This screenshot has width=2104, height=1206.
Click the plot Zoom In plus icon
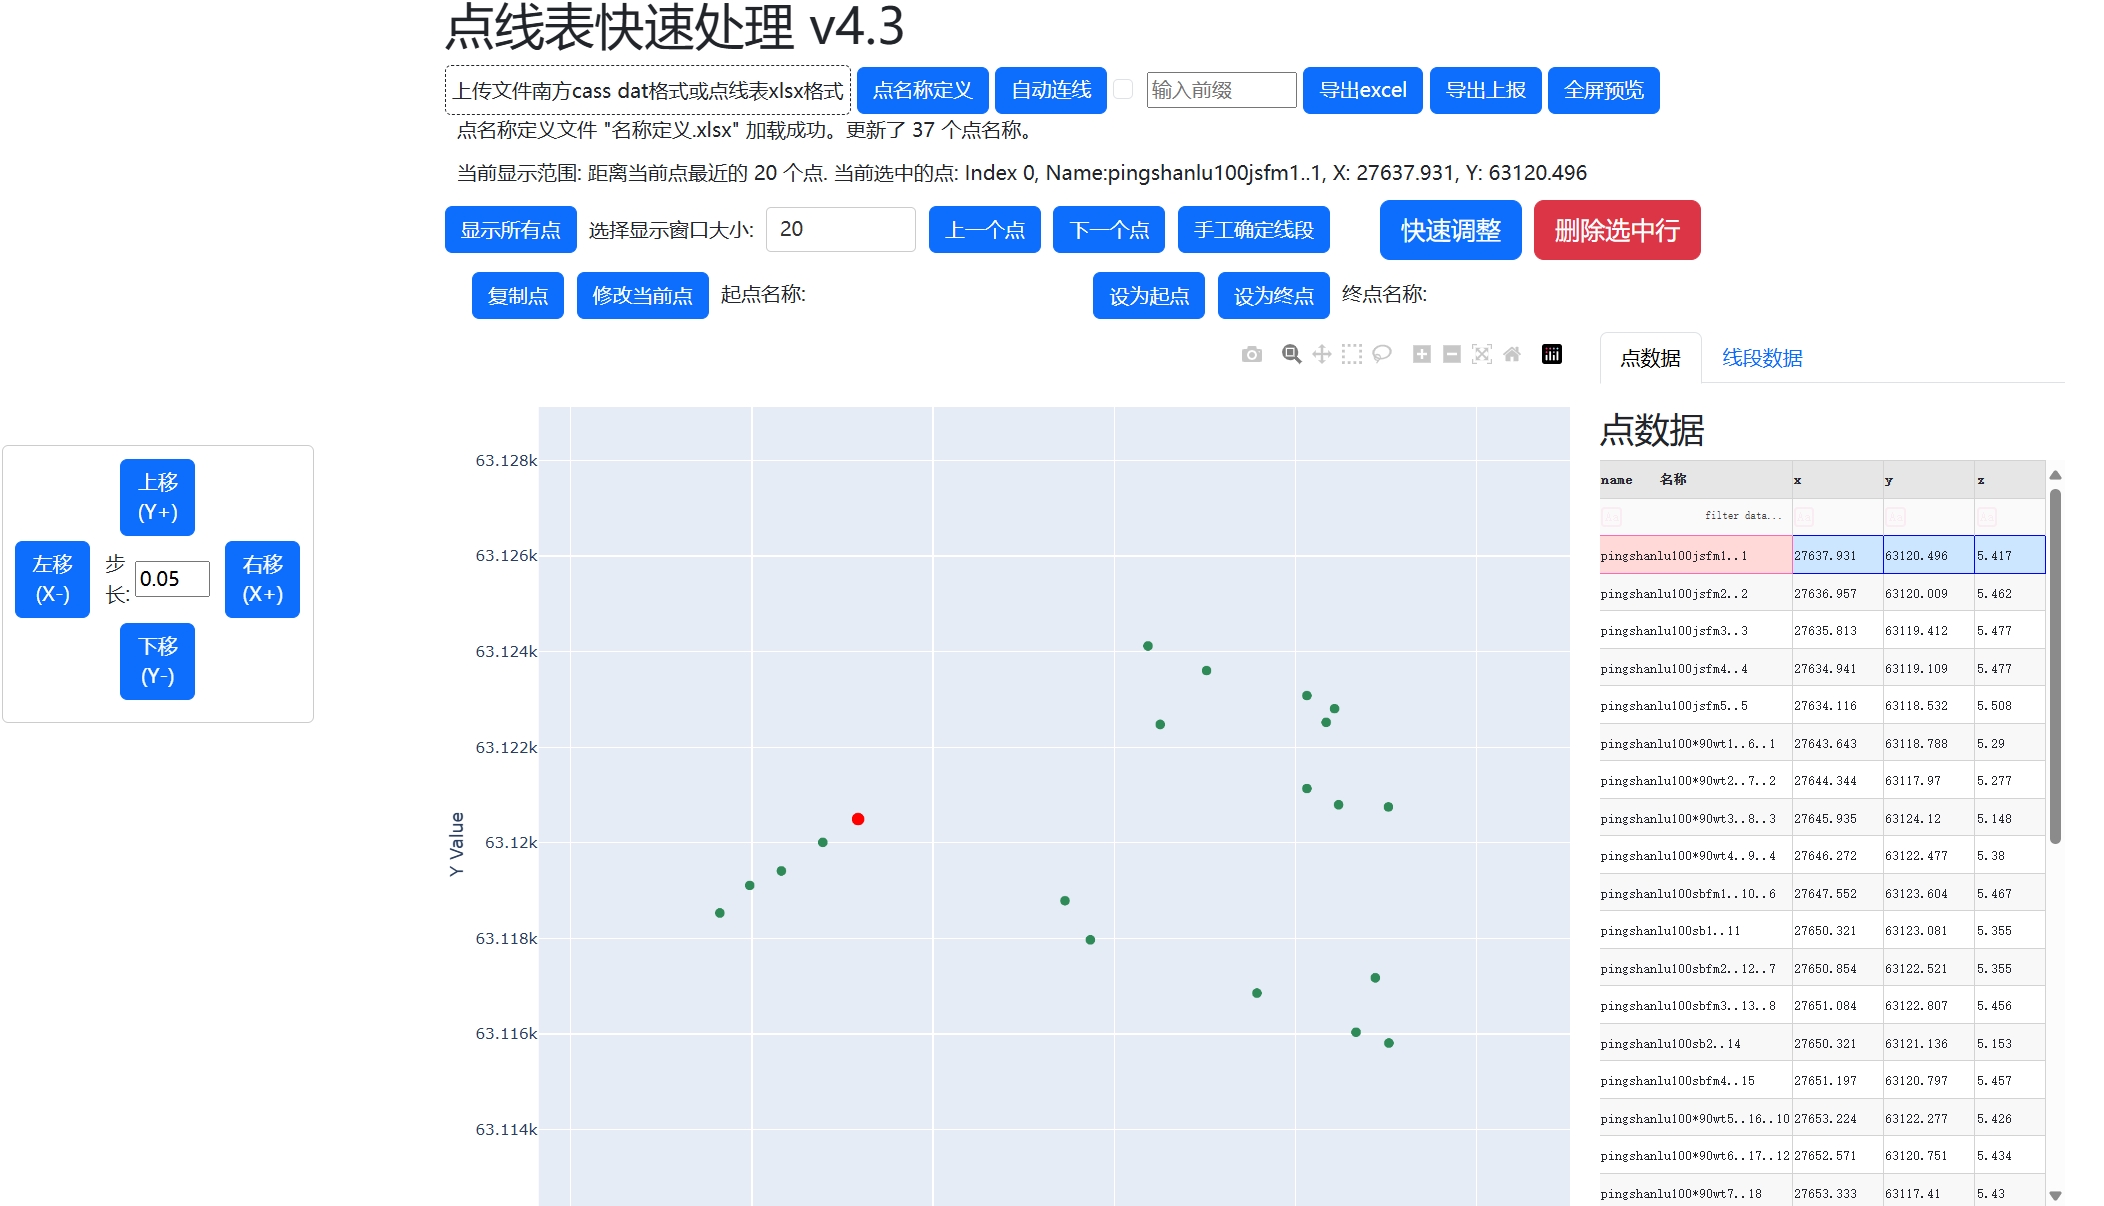click(1421, 354)
